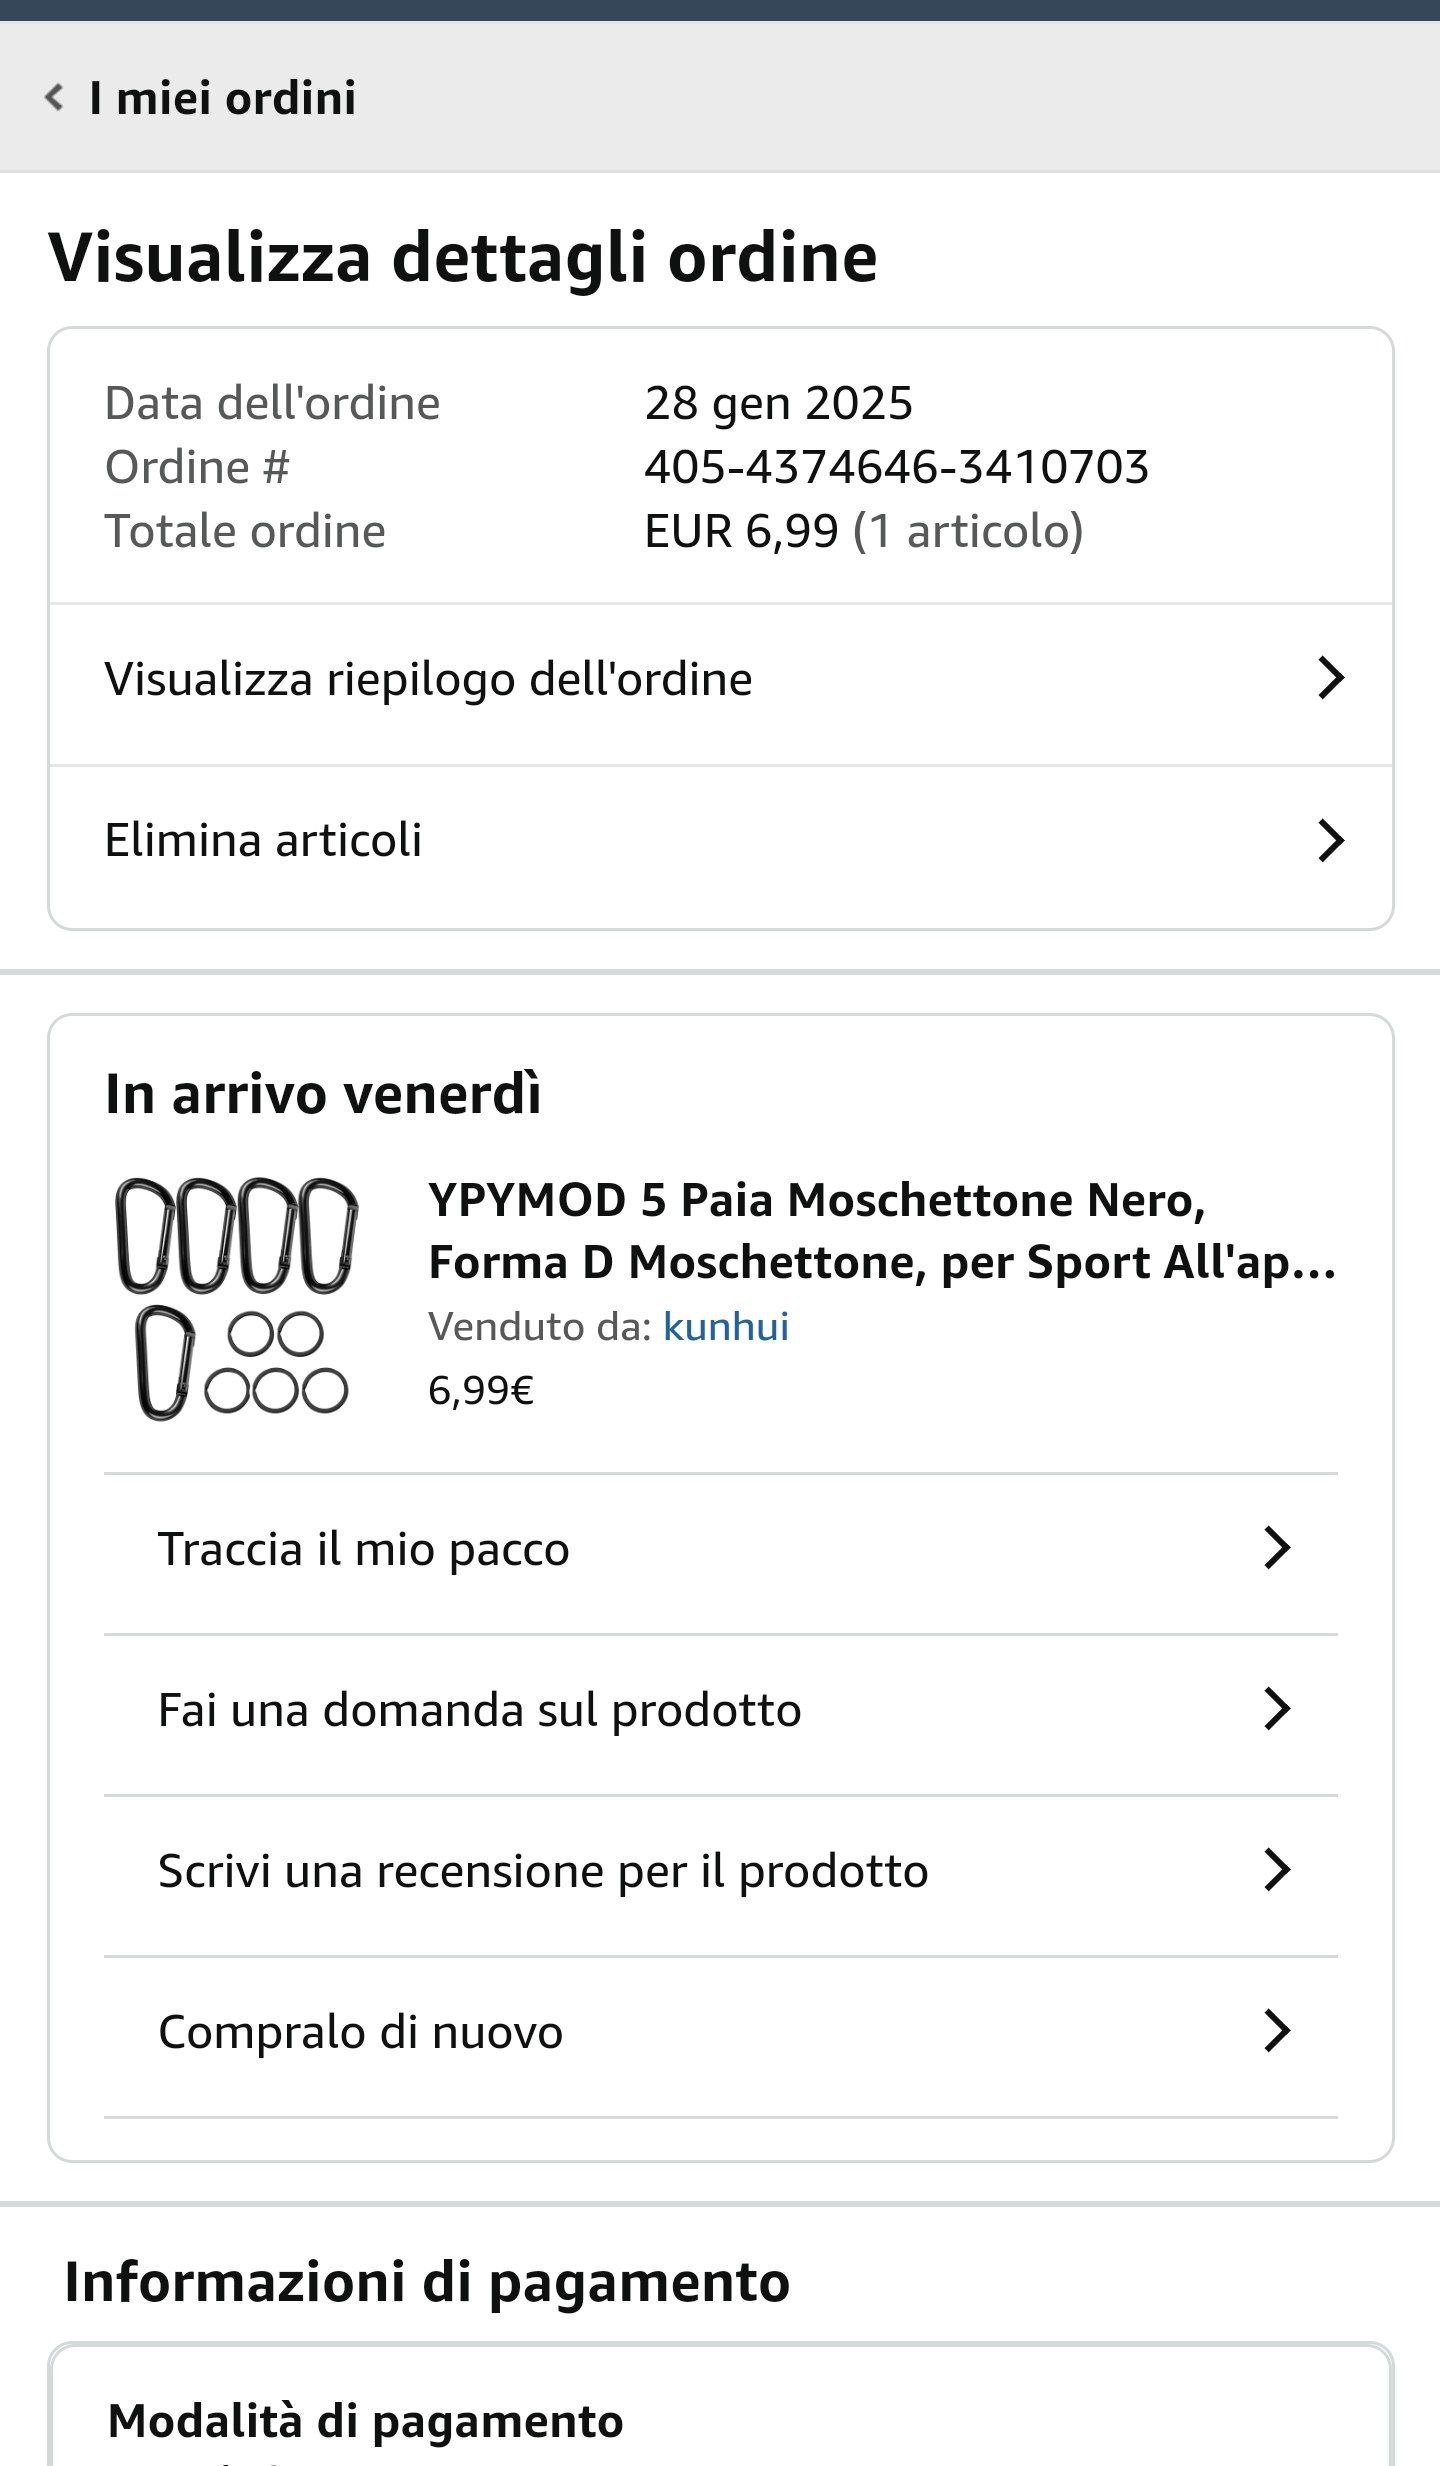Choose Scrivi una recensione per il prodotto
The height and width of the screenshot is (2466, 1440).
click(x=543, y=1871)
